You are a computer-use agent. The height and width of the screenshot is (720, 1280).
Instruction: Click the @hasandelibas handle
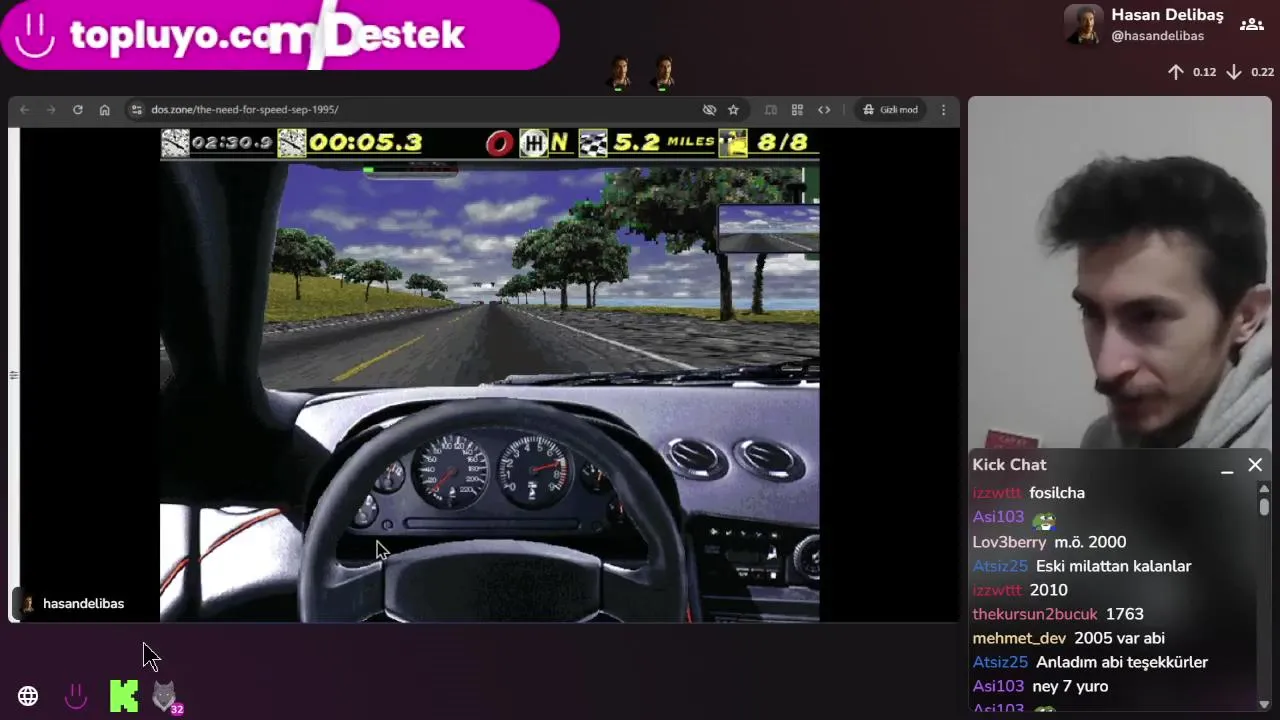pos(1157,36)
